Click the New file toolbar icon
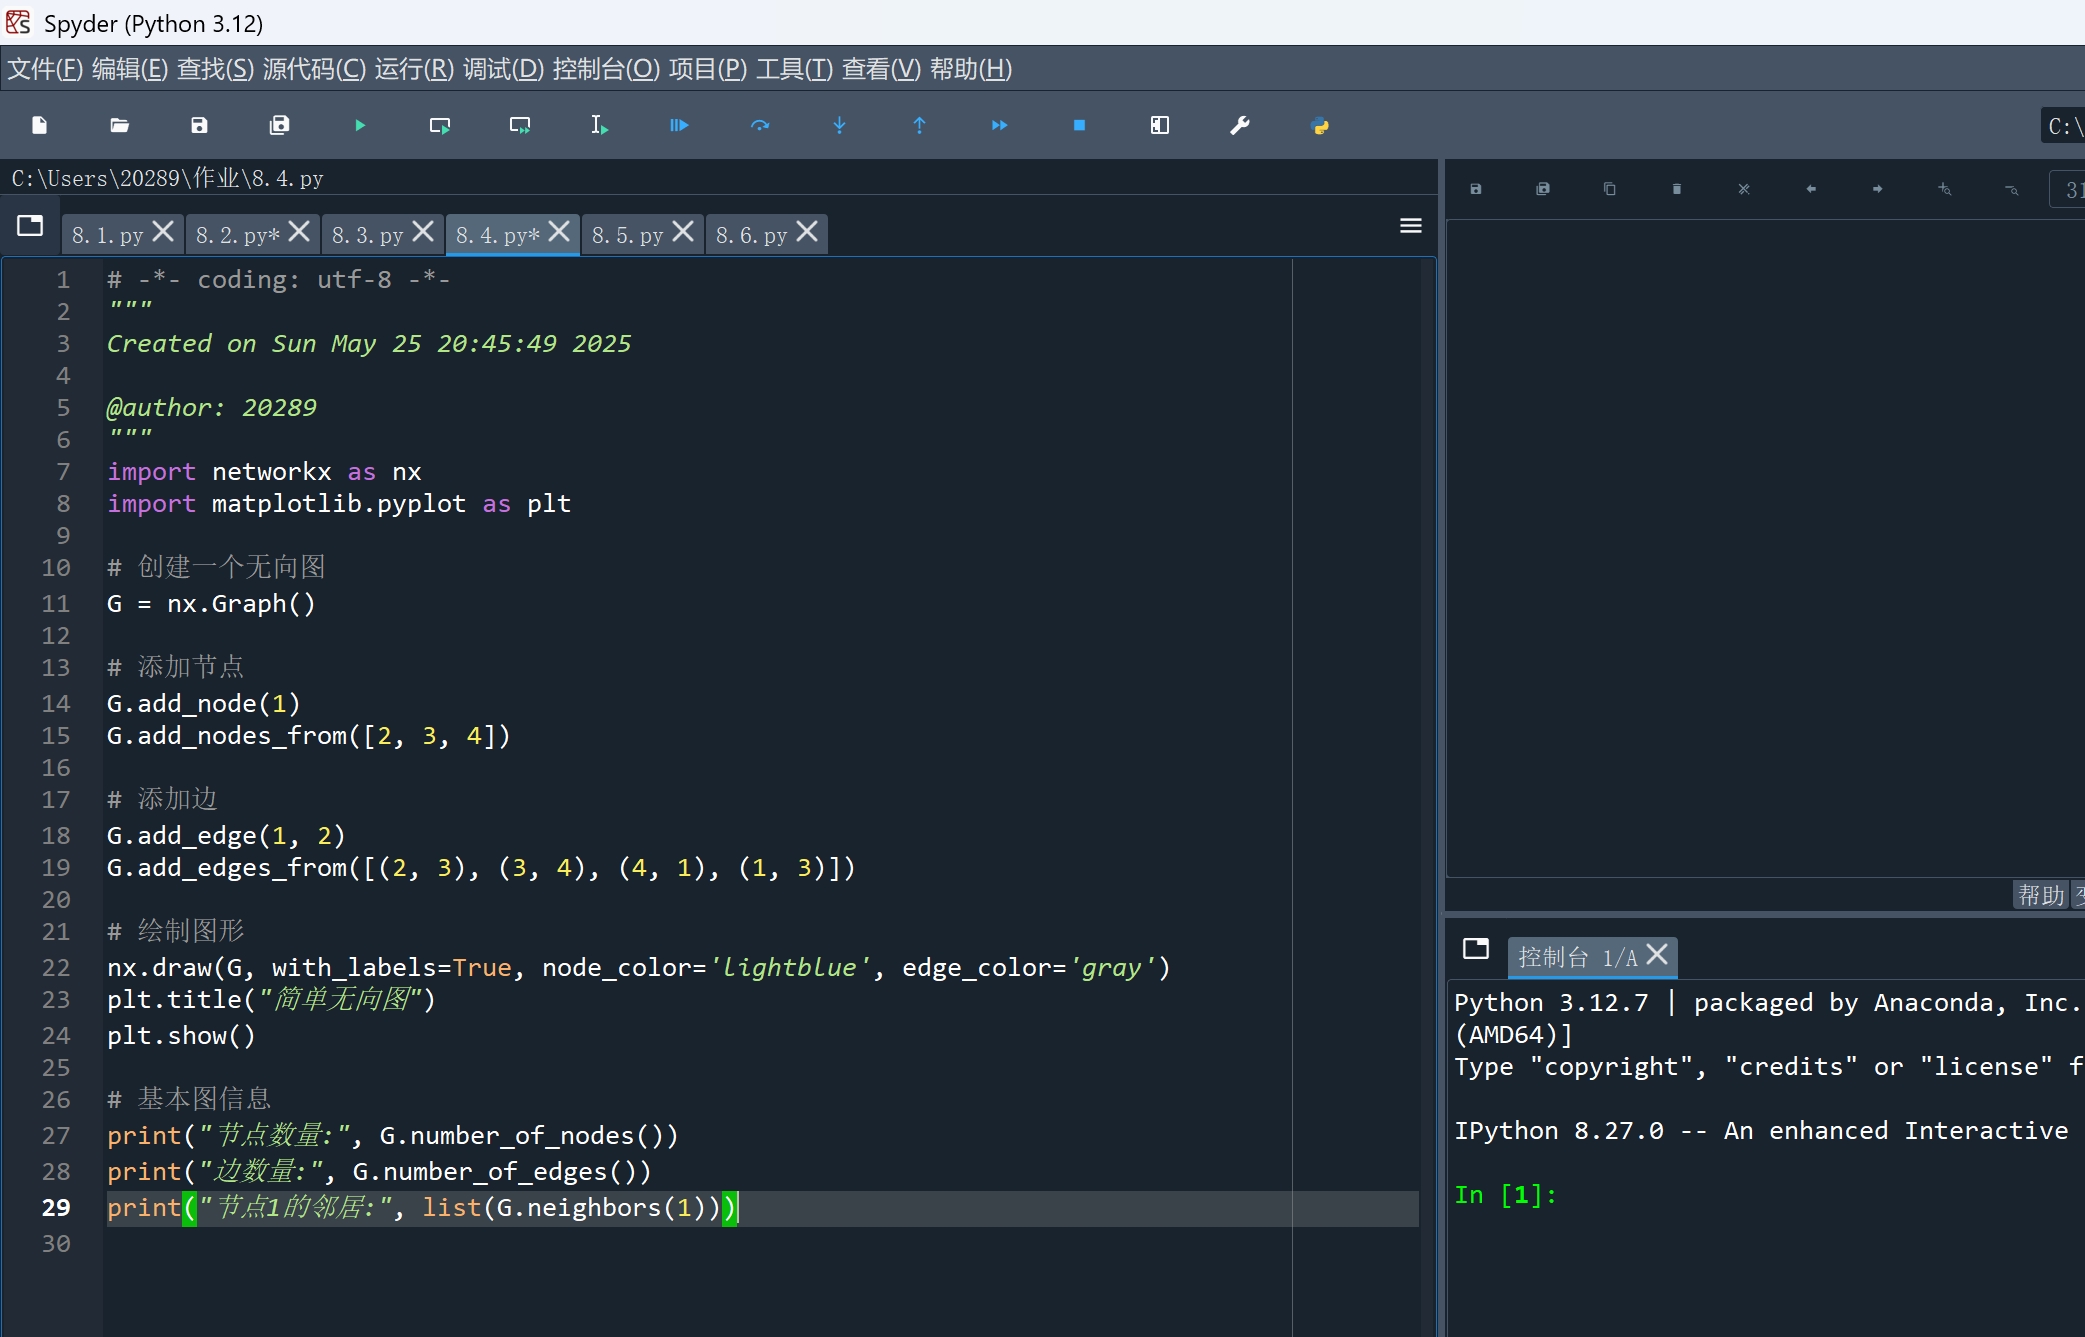Viewport: 2085px width, 1337px height. point(40,125)
